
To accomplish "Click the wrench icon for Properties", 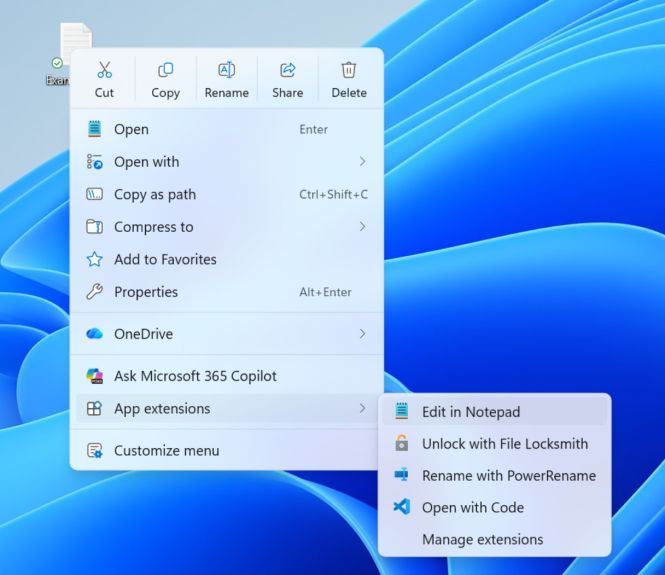I will point(95,292).
